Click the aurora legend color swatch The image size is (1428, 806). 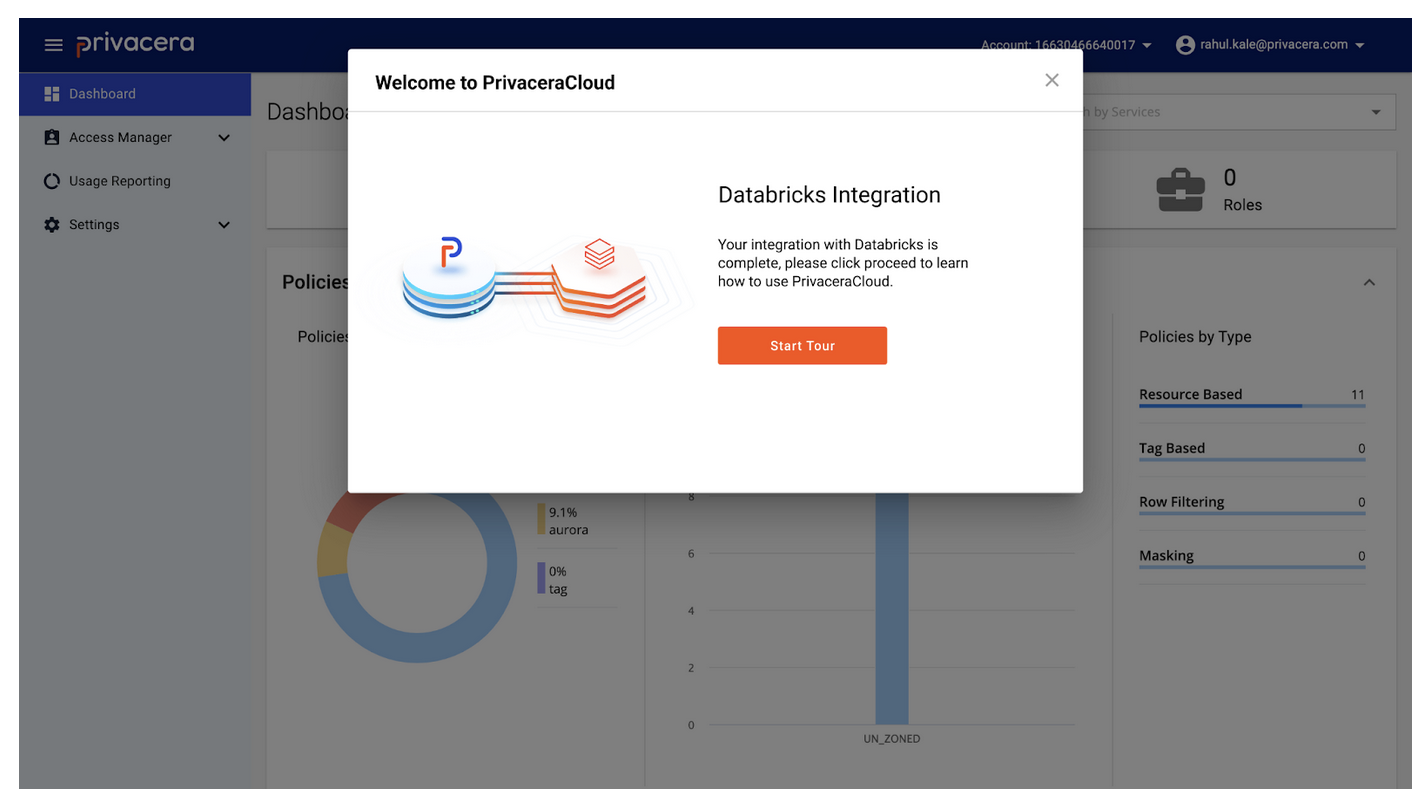[542, 520]
